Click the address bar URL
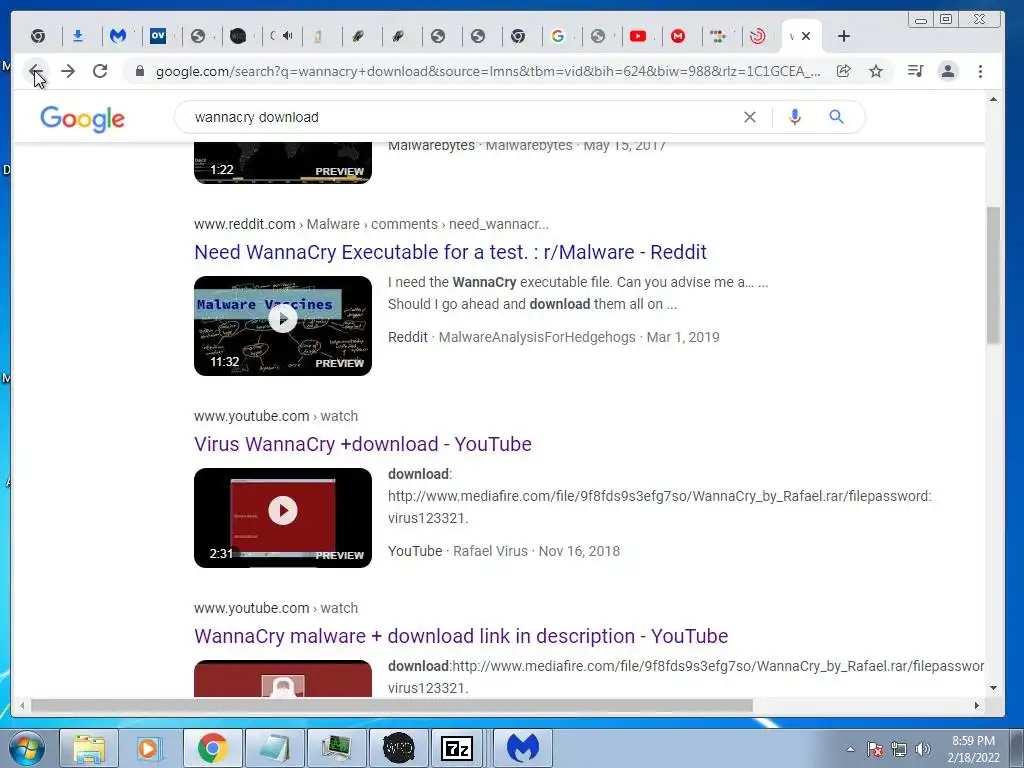Screen dimensions: 1024x768 coord(488,71)
